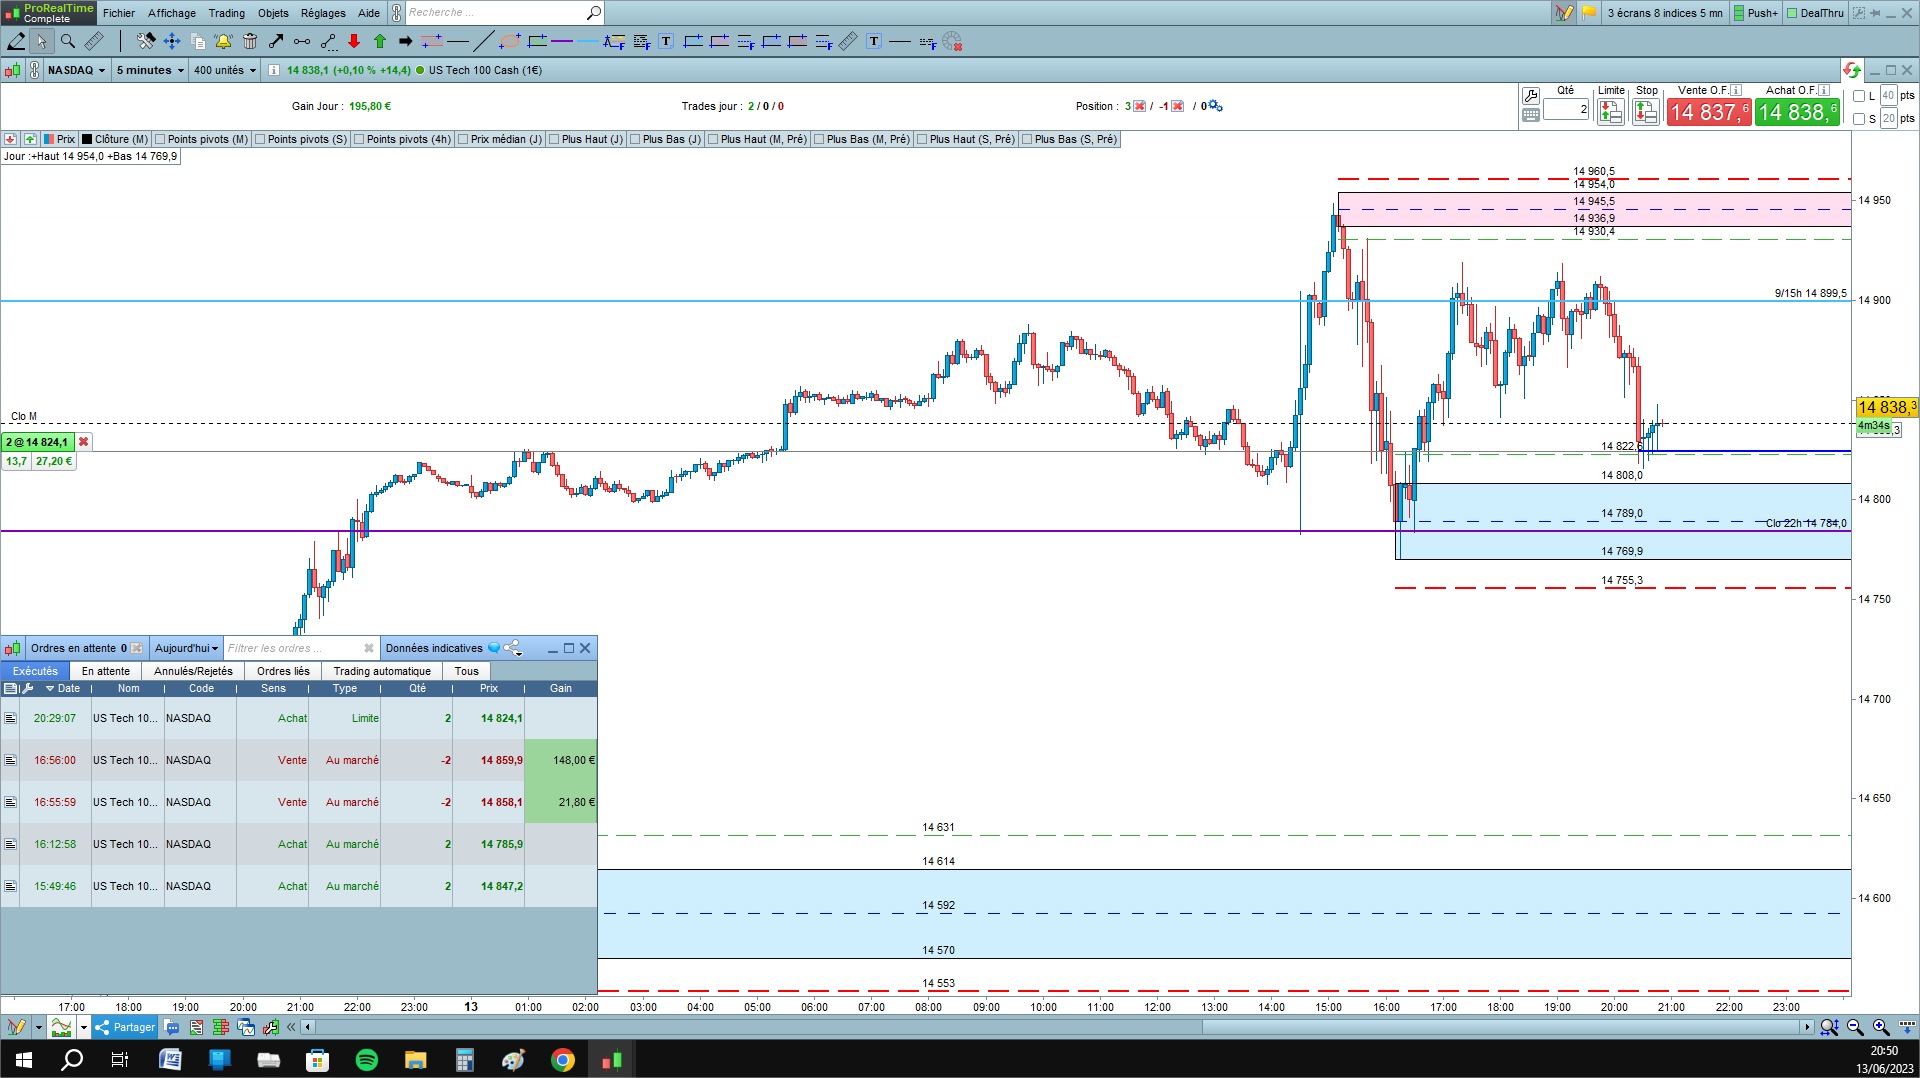Enable Plus Bas (J) checkbox

[x=635, y=139]
